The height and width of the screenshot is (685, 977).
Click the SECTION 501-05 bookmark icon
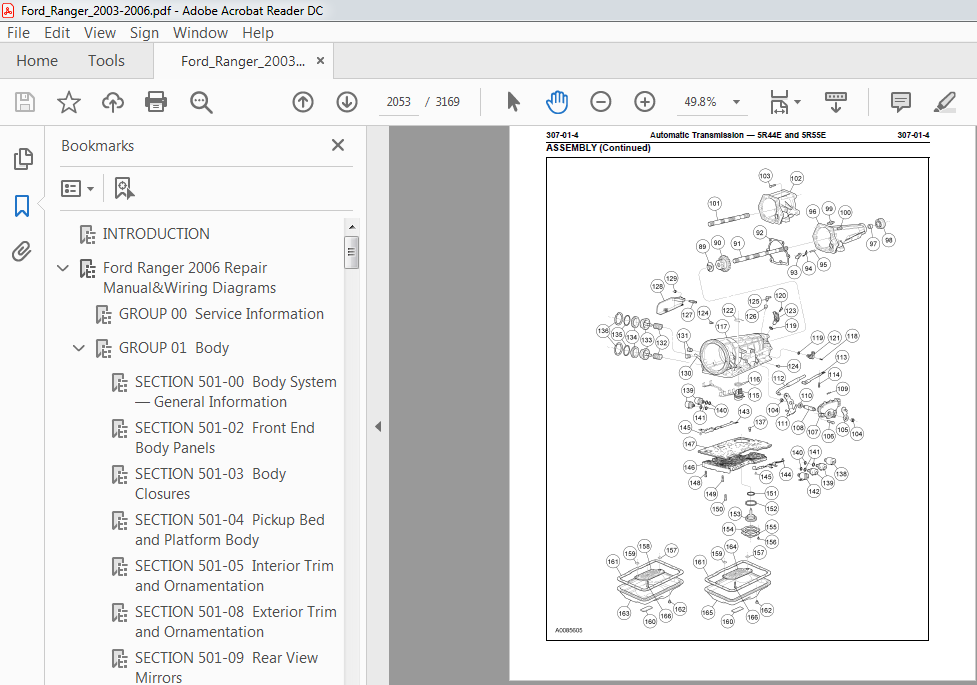click(120, 567)
